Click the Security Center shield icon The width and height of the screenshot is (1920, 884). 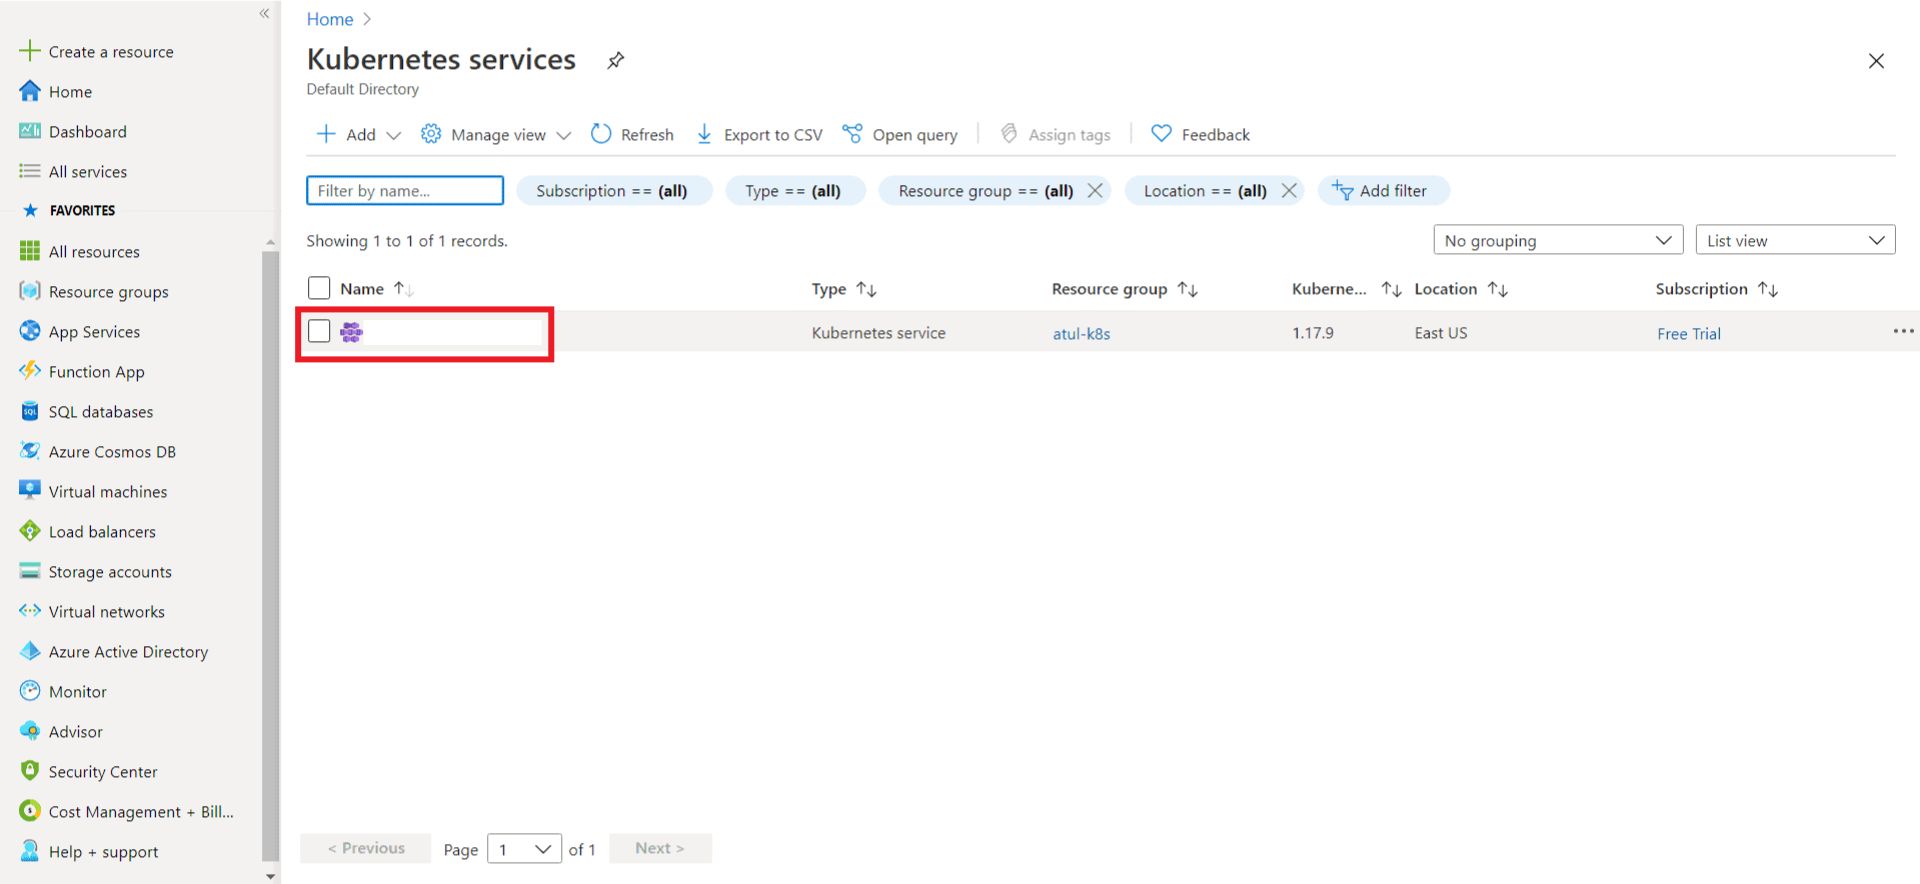point(30,771)
